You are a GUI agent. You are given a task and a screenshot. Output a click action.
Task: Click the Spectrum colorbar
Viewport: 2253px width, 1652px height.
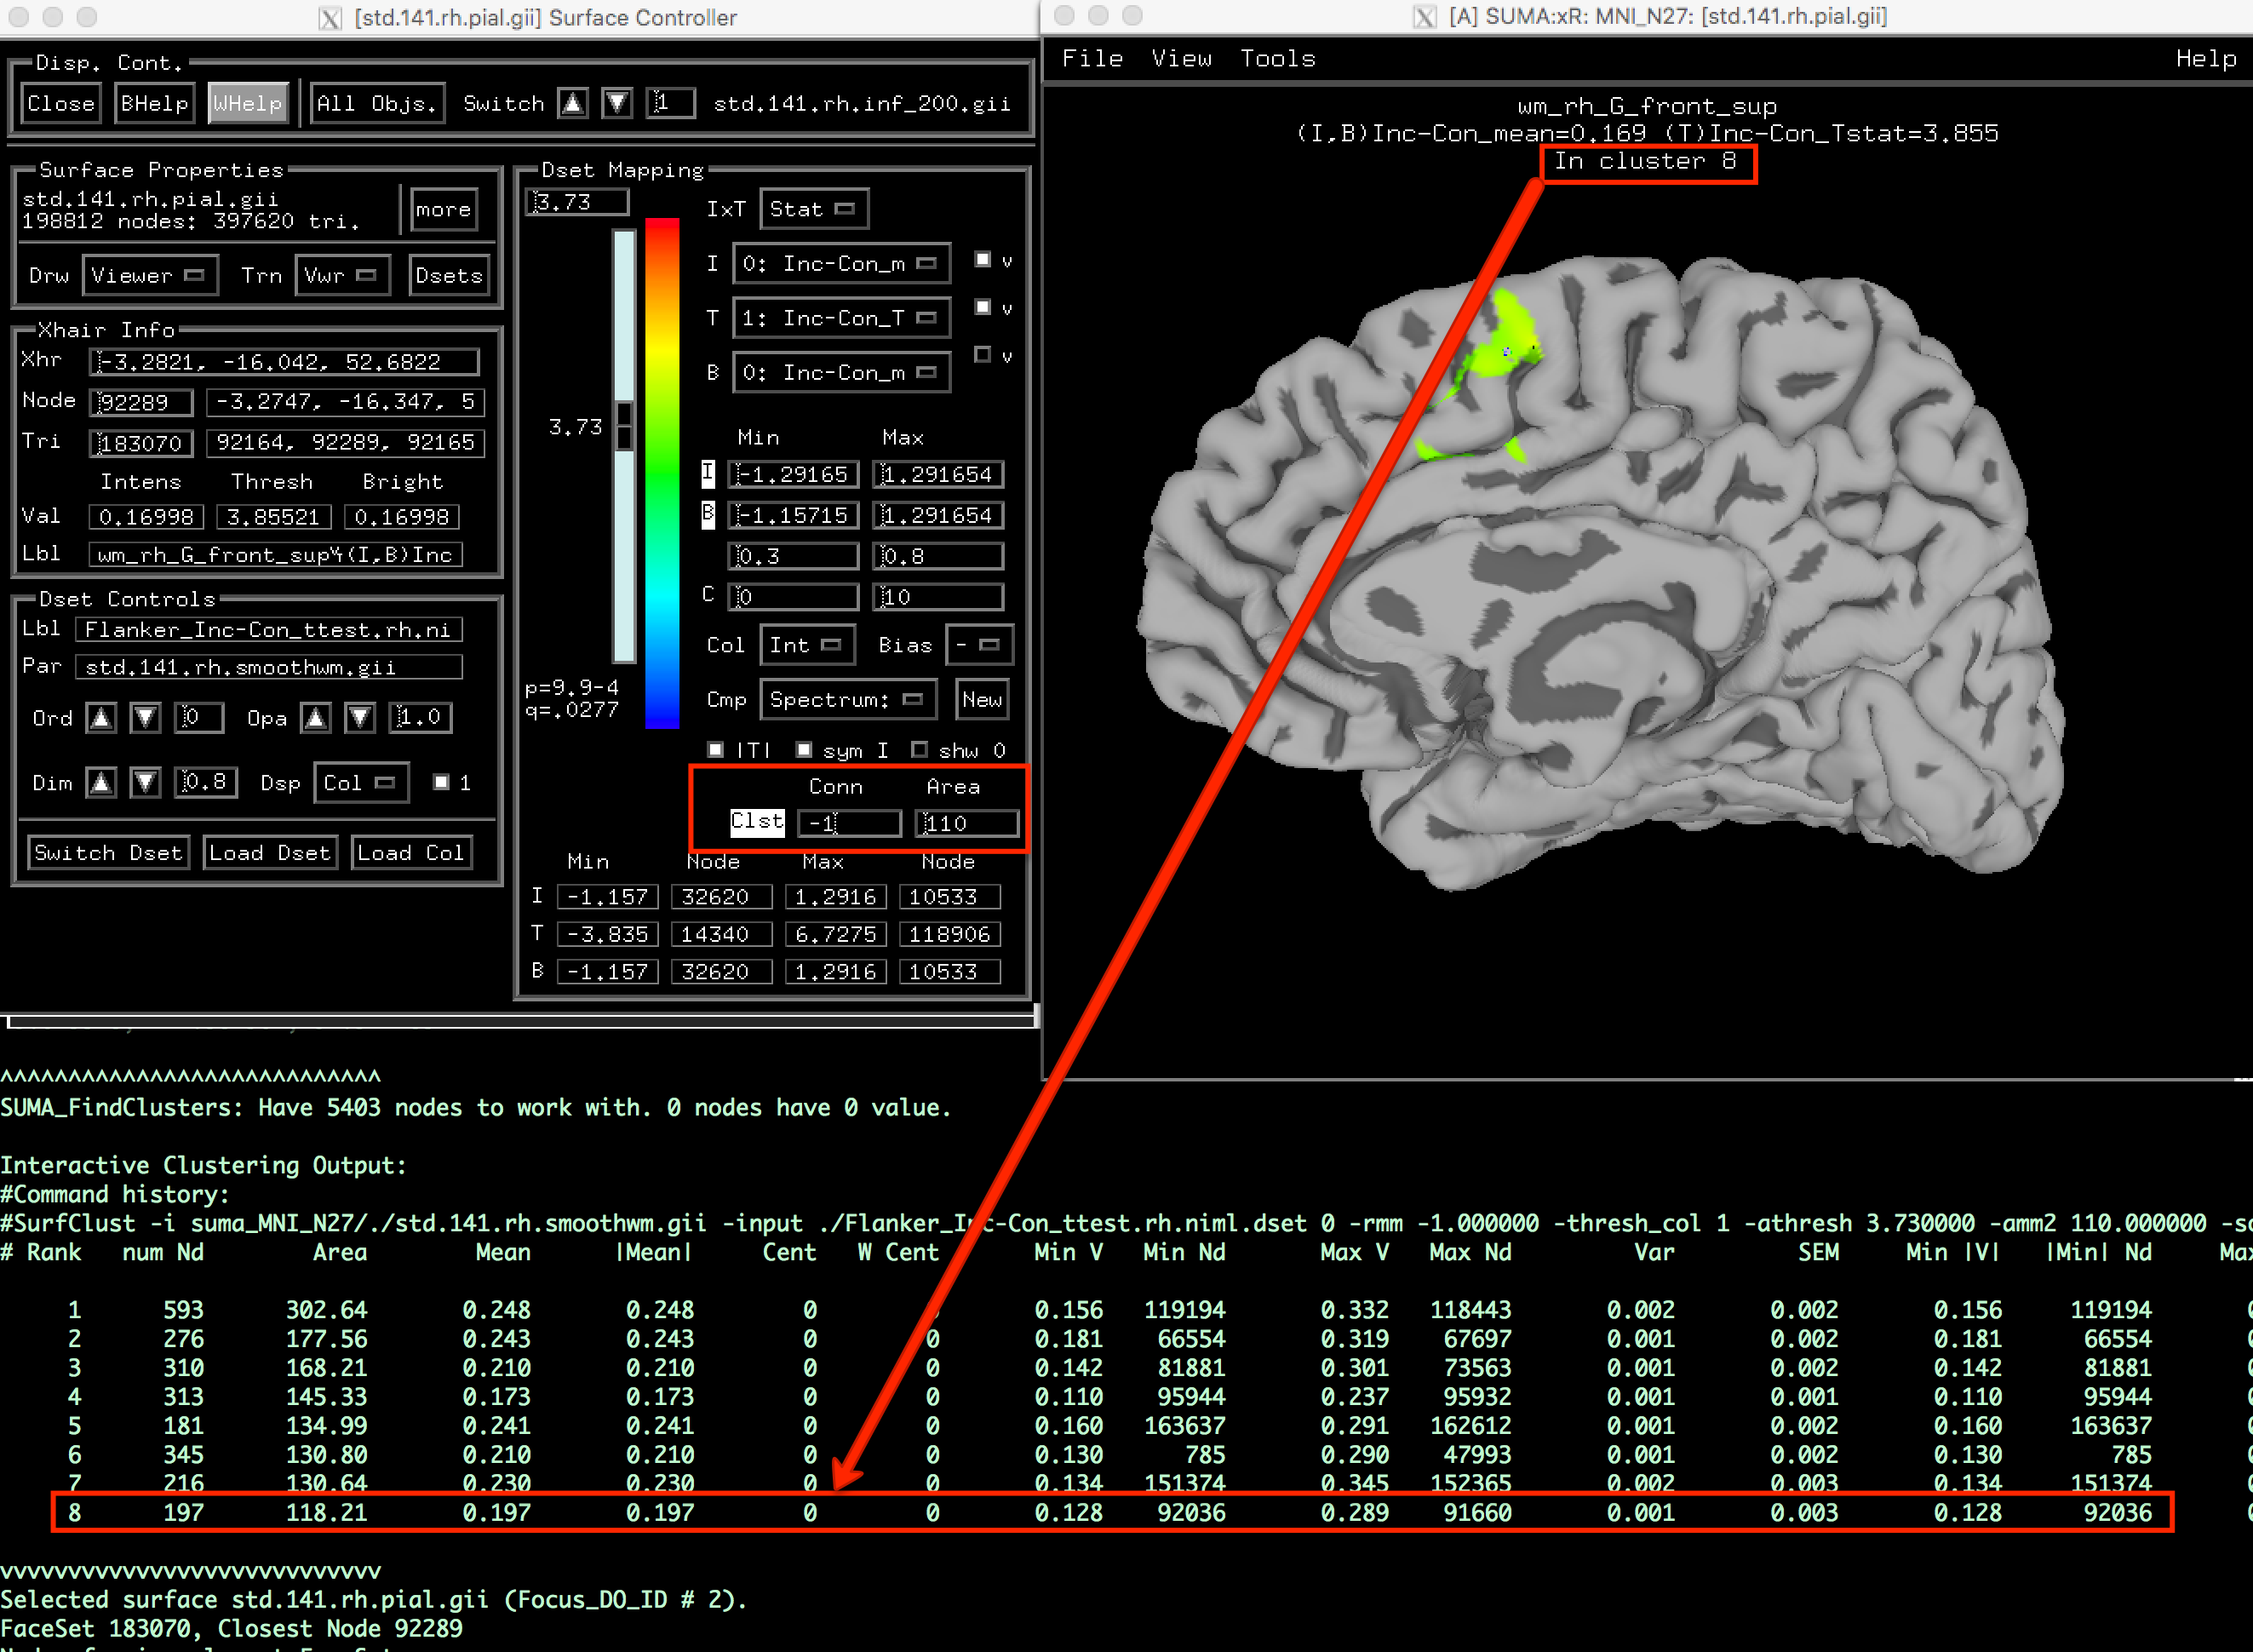(x=662, y=473)
